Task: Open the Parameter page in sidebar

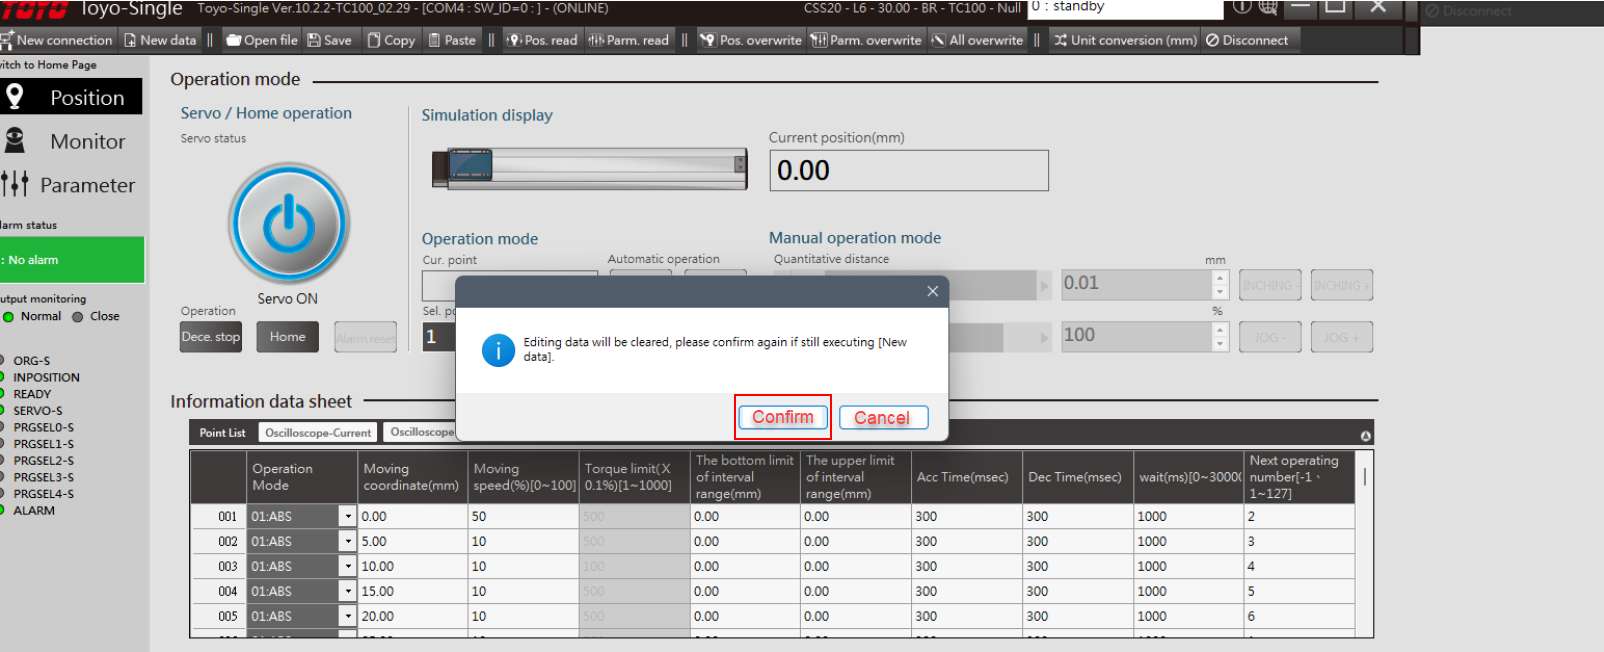Action: coord(72,185)
